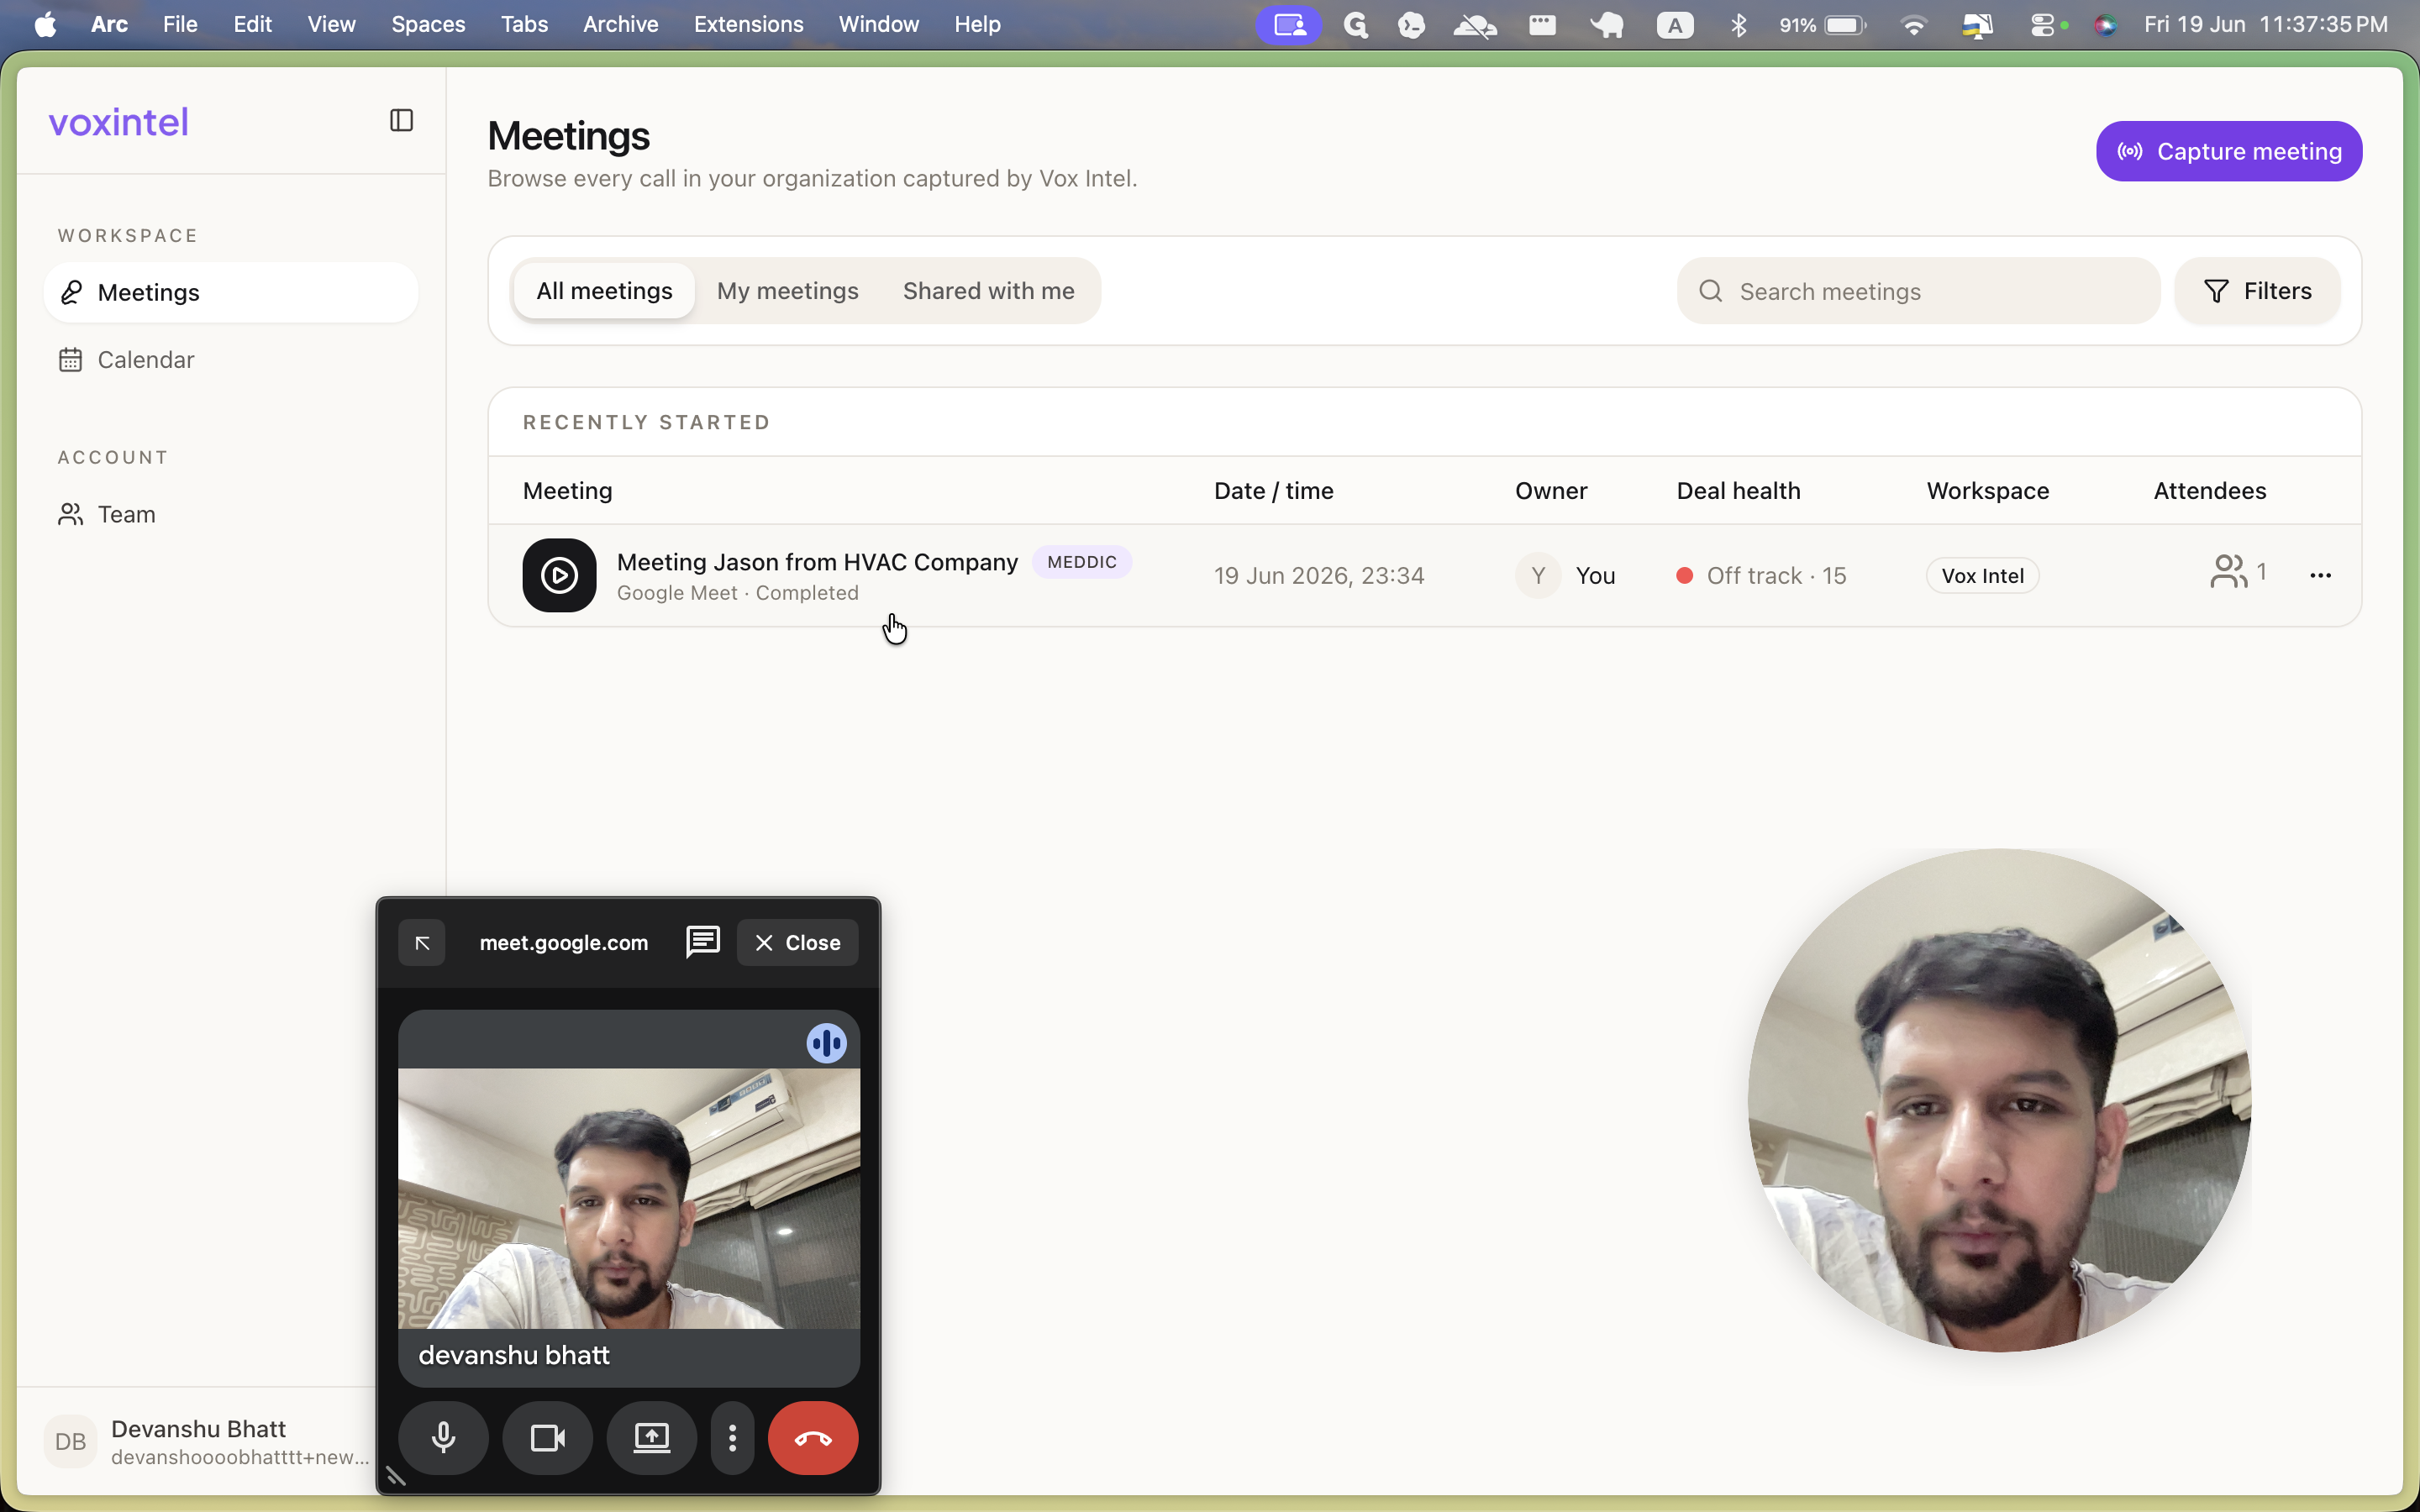
Task: Click the cloud sync menu bar icon
Action: click(x=1475, y=25)
